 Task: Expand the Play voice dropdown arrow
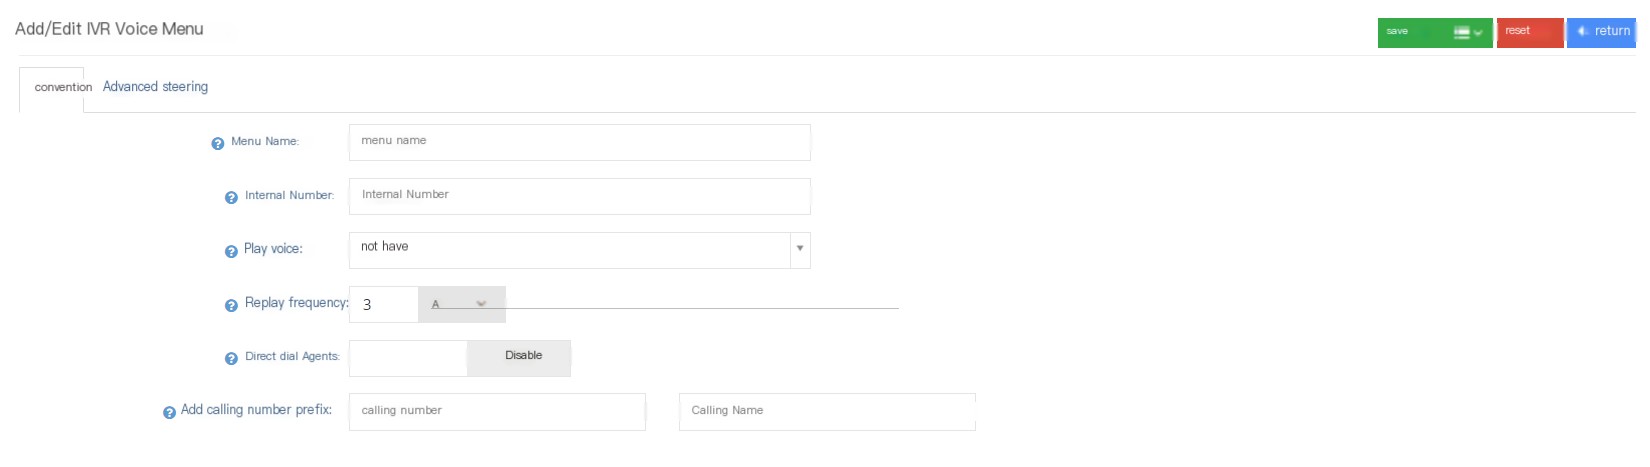800,249
